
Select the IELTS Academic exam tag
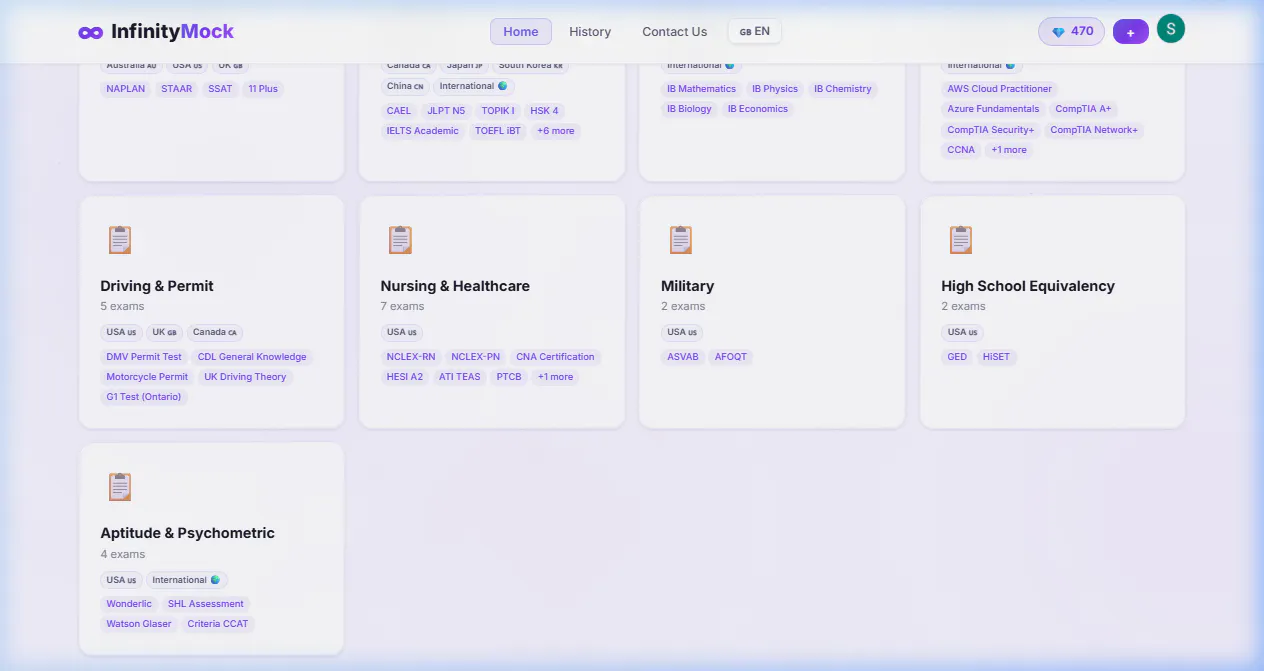click(x=423, y=131)
